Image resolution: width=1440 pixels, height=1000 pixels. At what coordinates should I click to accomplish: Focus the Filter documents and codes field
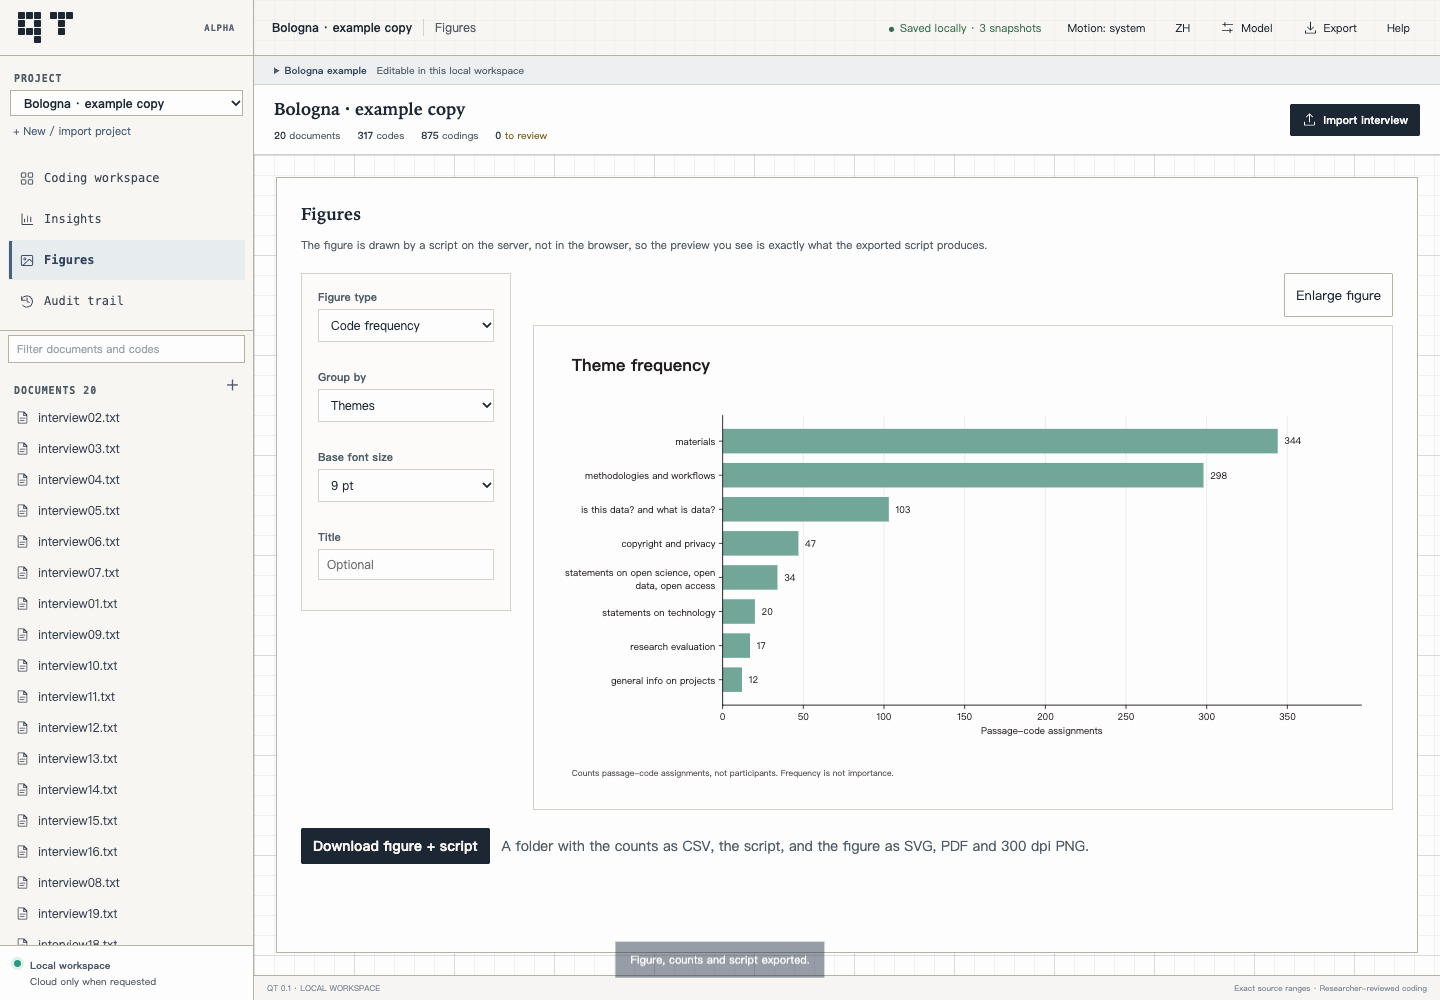[x=126, y=349]
